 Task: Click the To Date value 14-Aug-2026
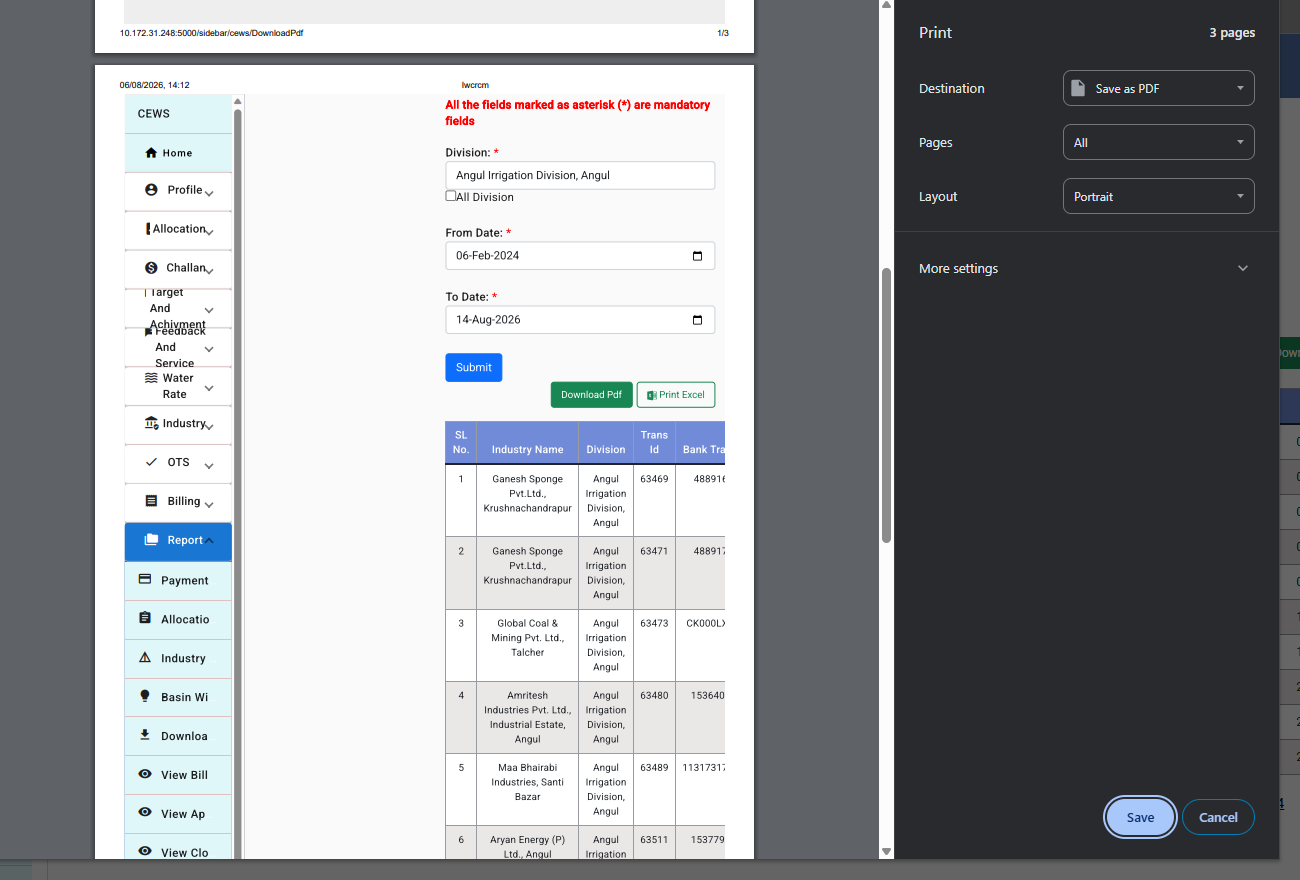pos(489,320)
